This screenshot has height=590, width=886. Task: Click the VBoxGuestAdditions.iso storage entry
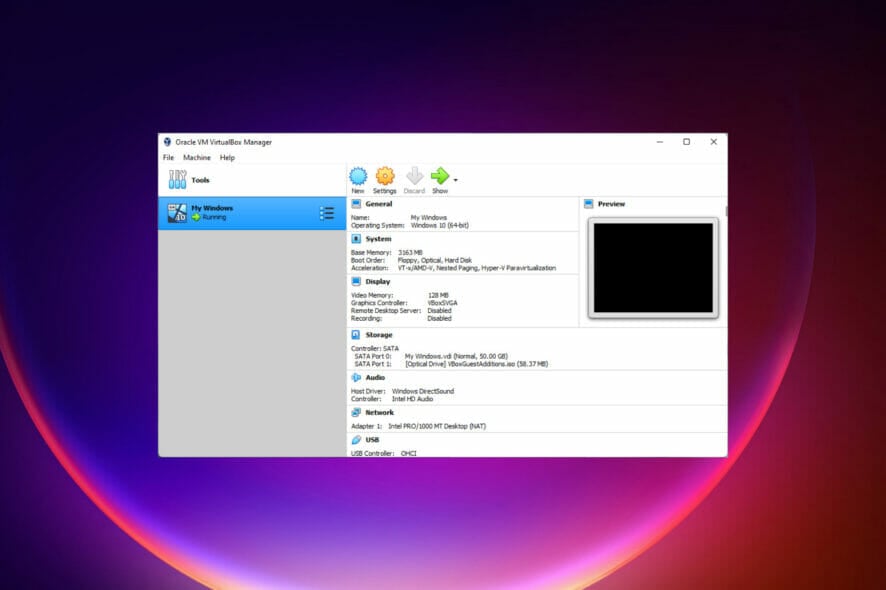476,363
